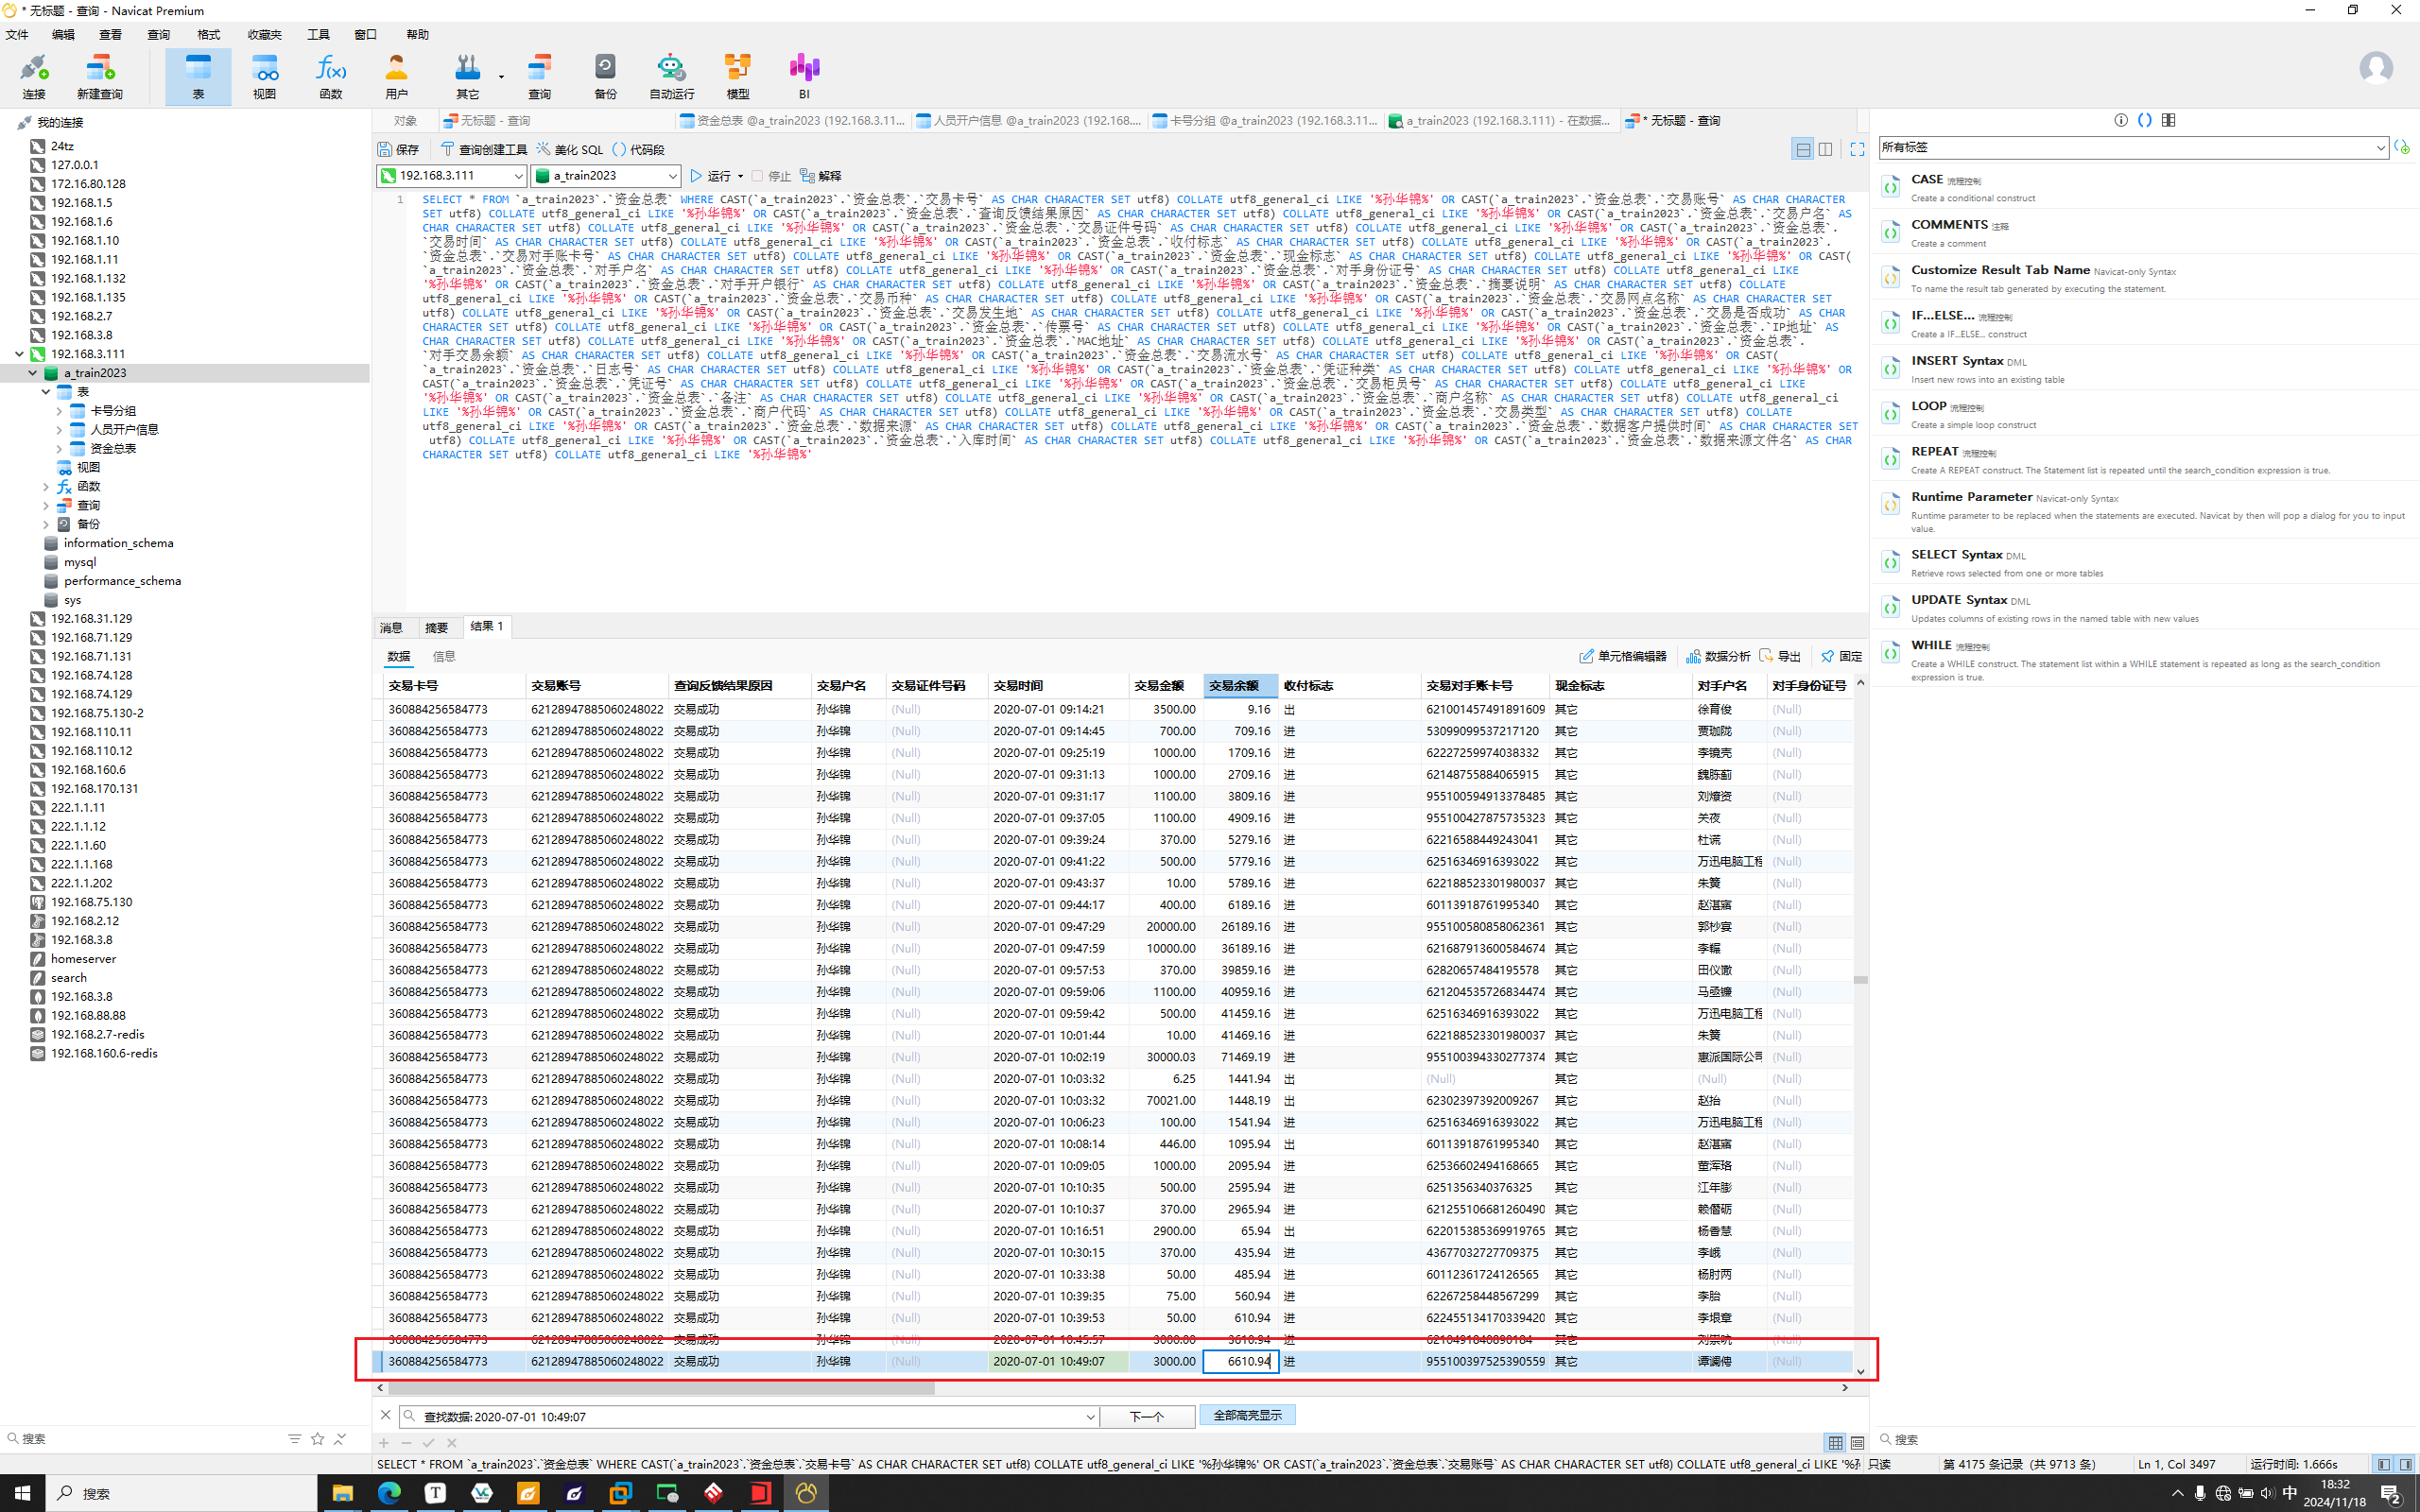2420x1512 pixels.
Task: Open the 收藏夹 favorites menu
Action: coord(264,35)
